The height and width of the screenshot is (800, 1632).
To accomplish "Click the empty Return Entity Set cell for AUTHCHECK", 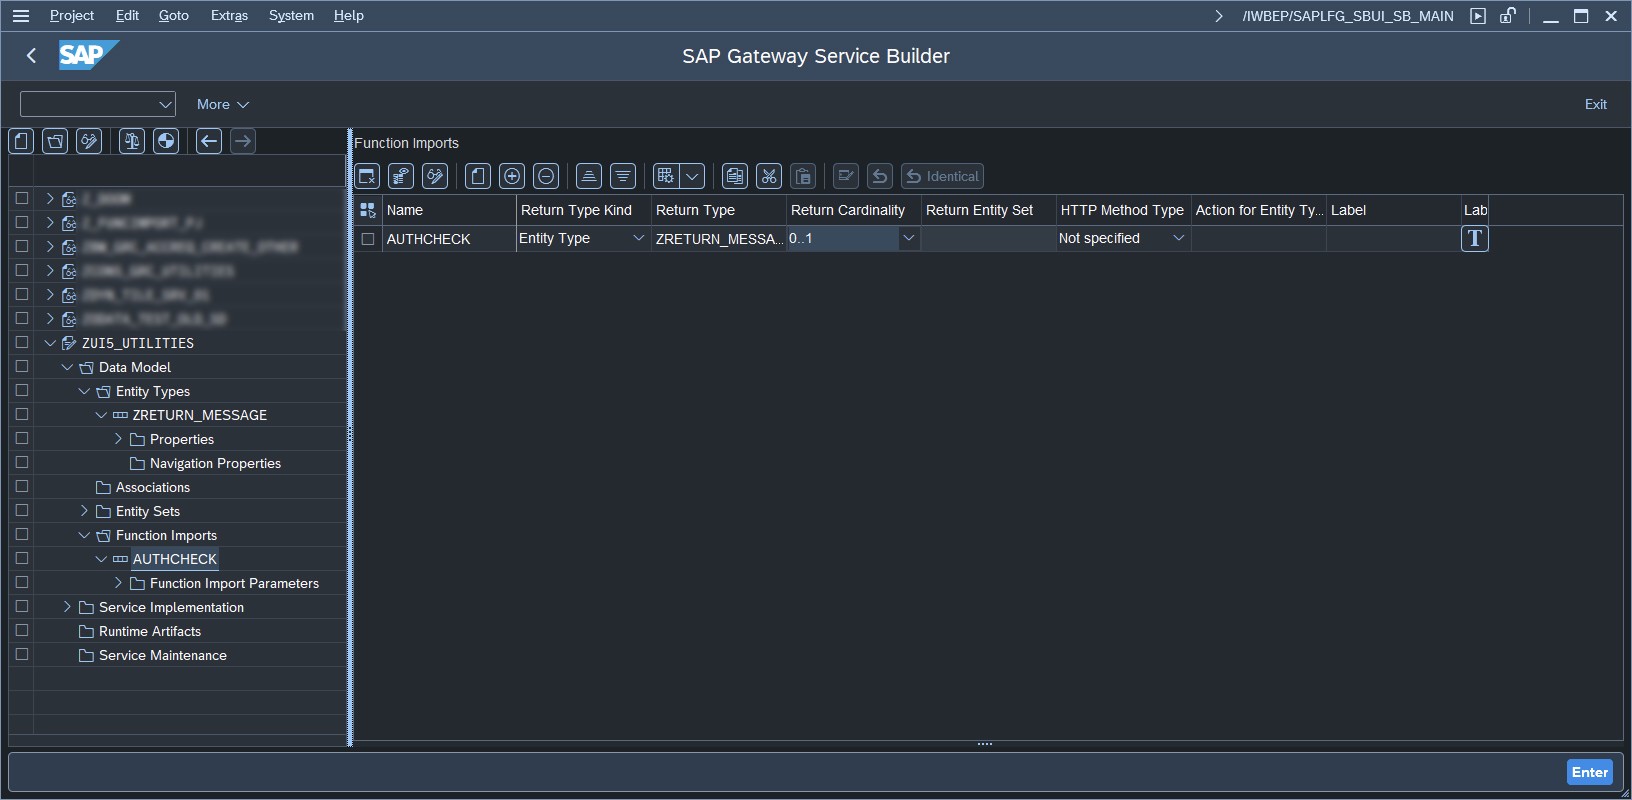I will point(988,239).
